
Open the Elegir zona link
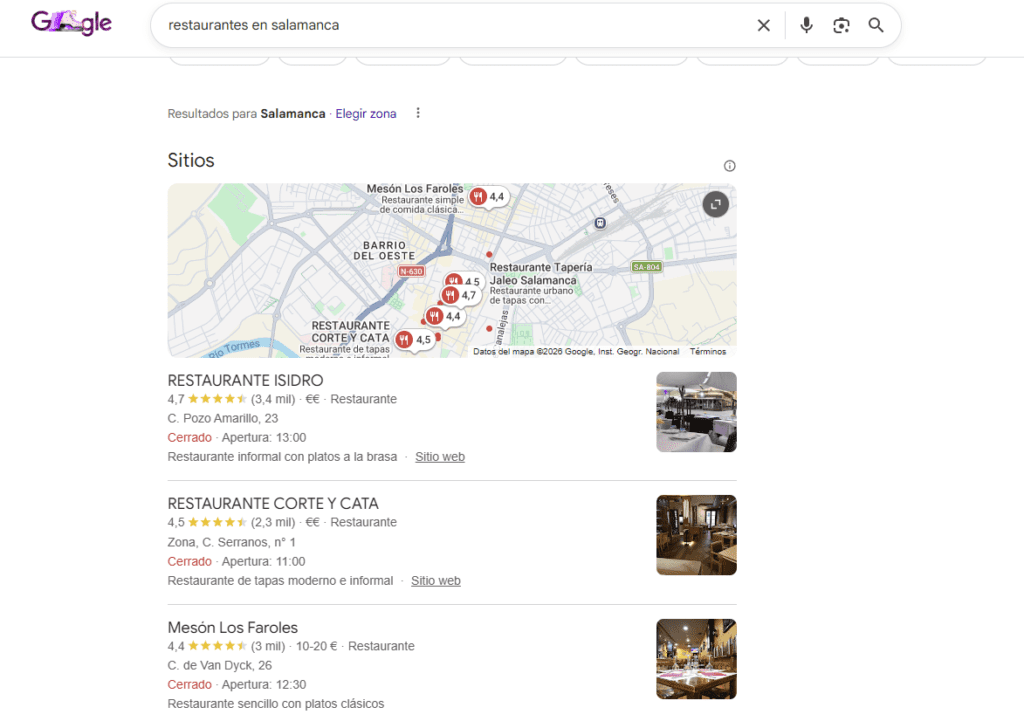(365, 113)
